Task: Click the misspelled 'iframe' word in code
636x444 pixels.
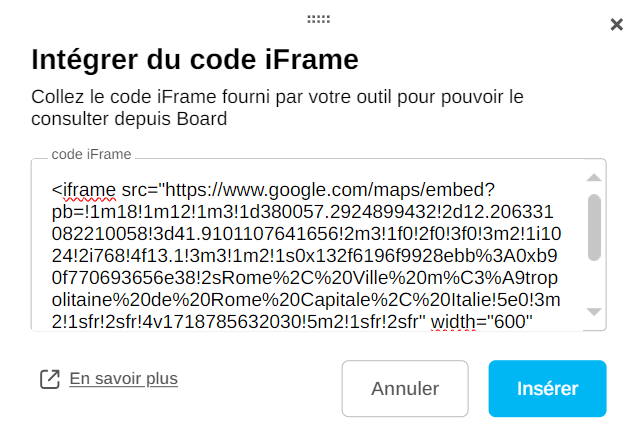Action: click(88, 190)
